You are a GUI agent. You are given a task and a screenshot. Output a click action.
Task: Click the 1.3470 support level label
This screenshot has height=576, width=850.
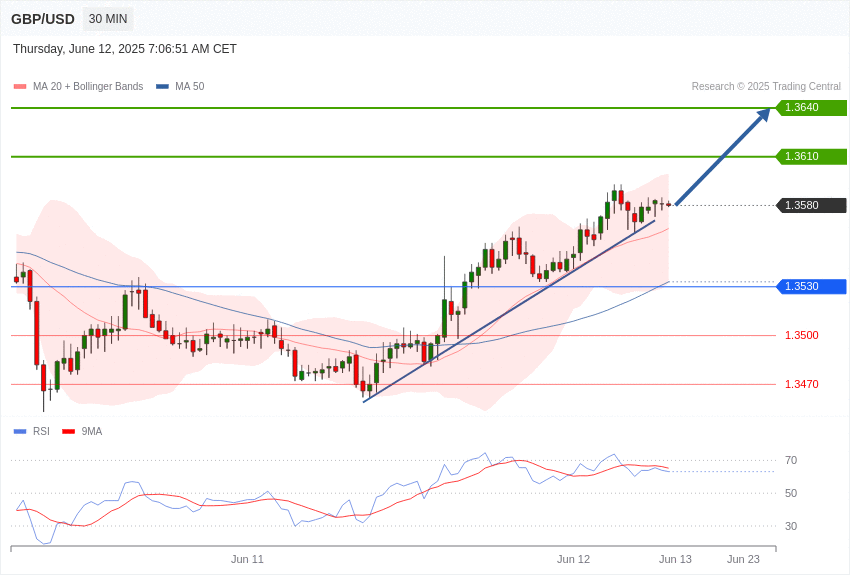(802, 384)
